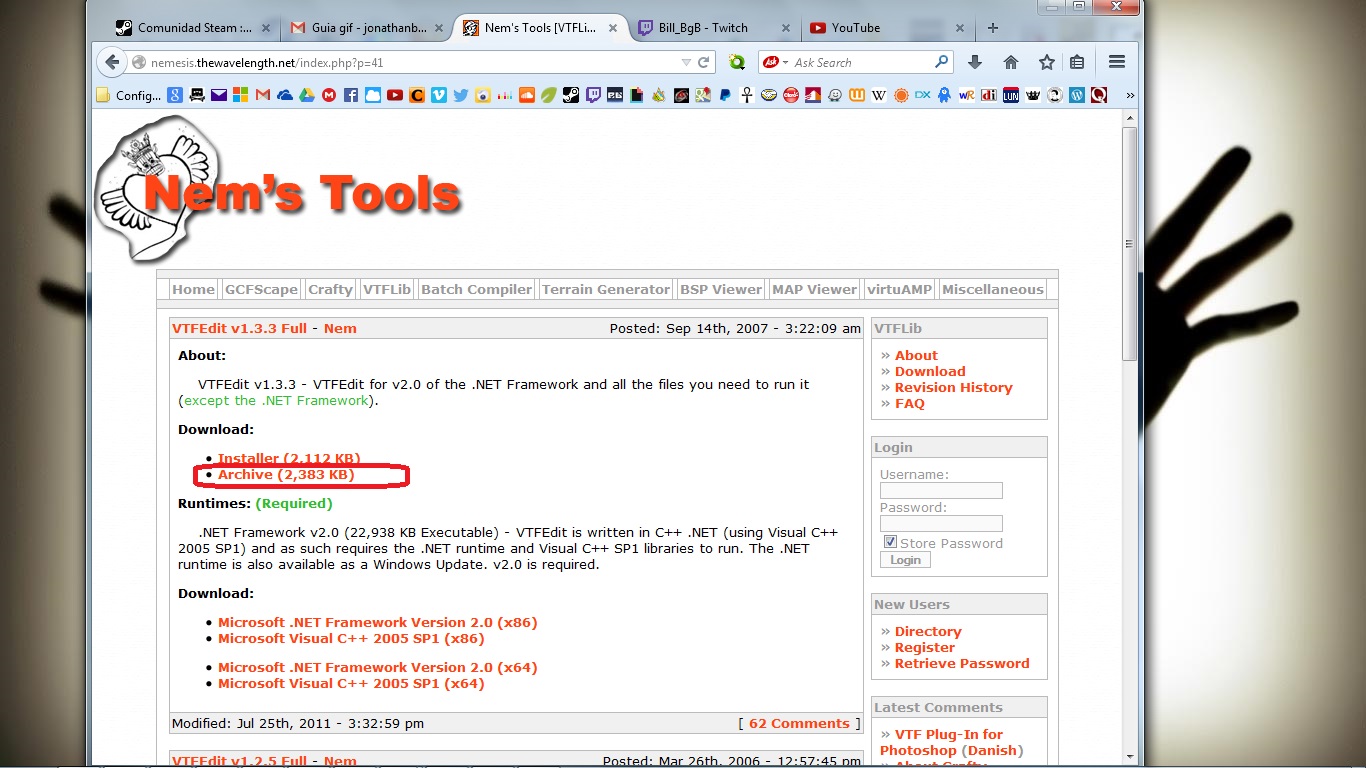
Task: Reload the page with the refresh icon
Action: 705,62
